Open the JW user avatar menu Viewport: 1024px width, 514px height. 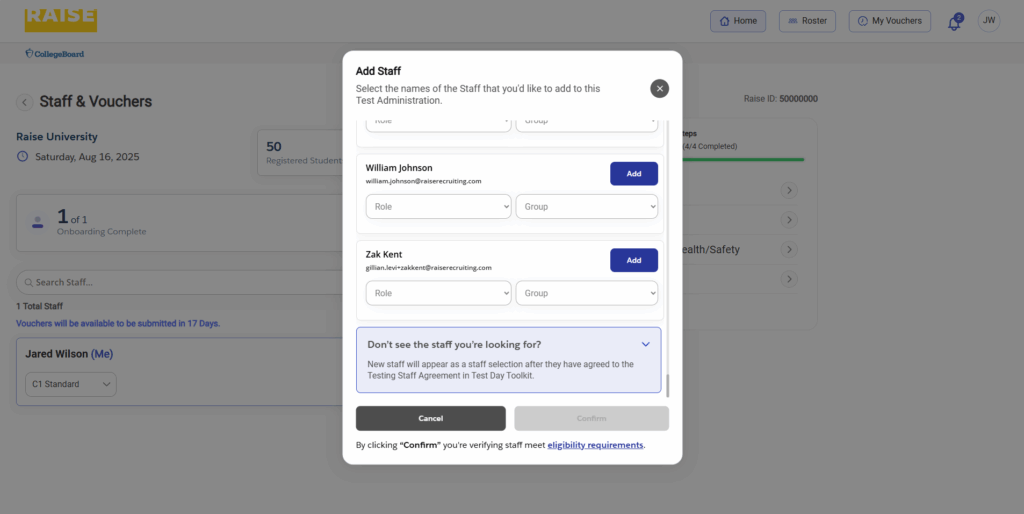tap(988, 21)
